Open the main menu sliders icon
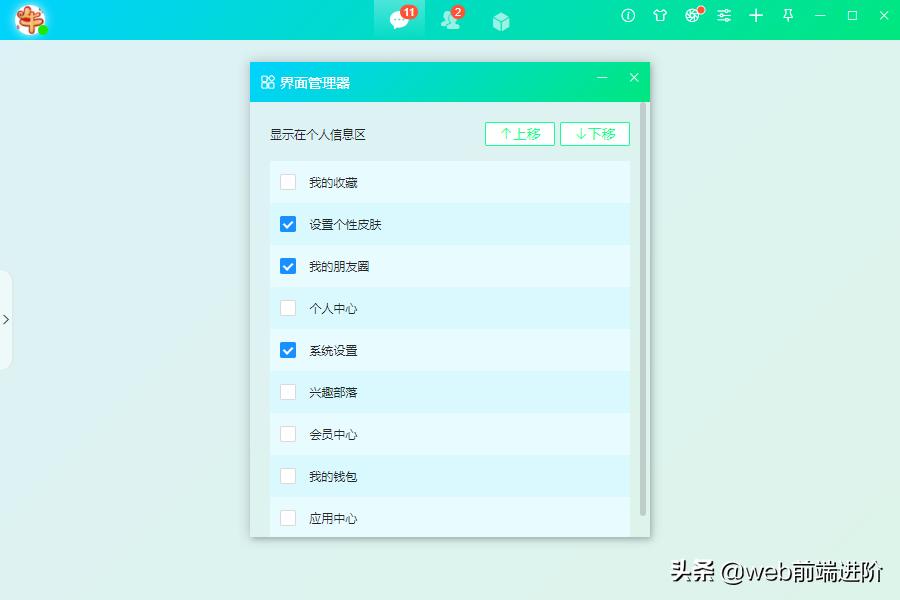This screenshot has width=900, height=600. [x=723, y=16]
